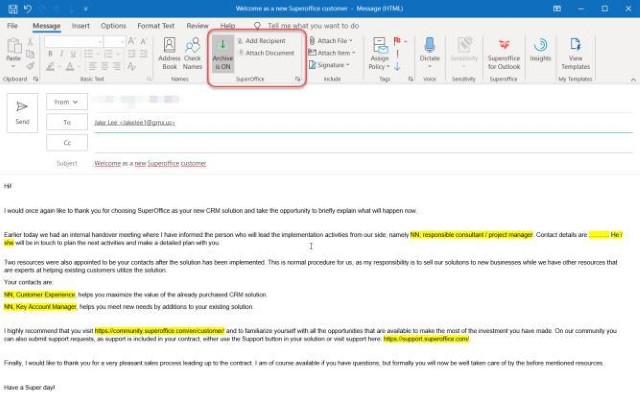Image resolution: width=640 pixels, height=408 pixels.
Task: Center align the text
Action: pyautogui.click(x=105, y=66)
